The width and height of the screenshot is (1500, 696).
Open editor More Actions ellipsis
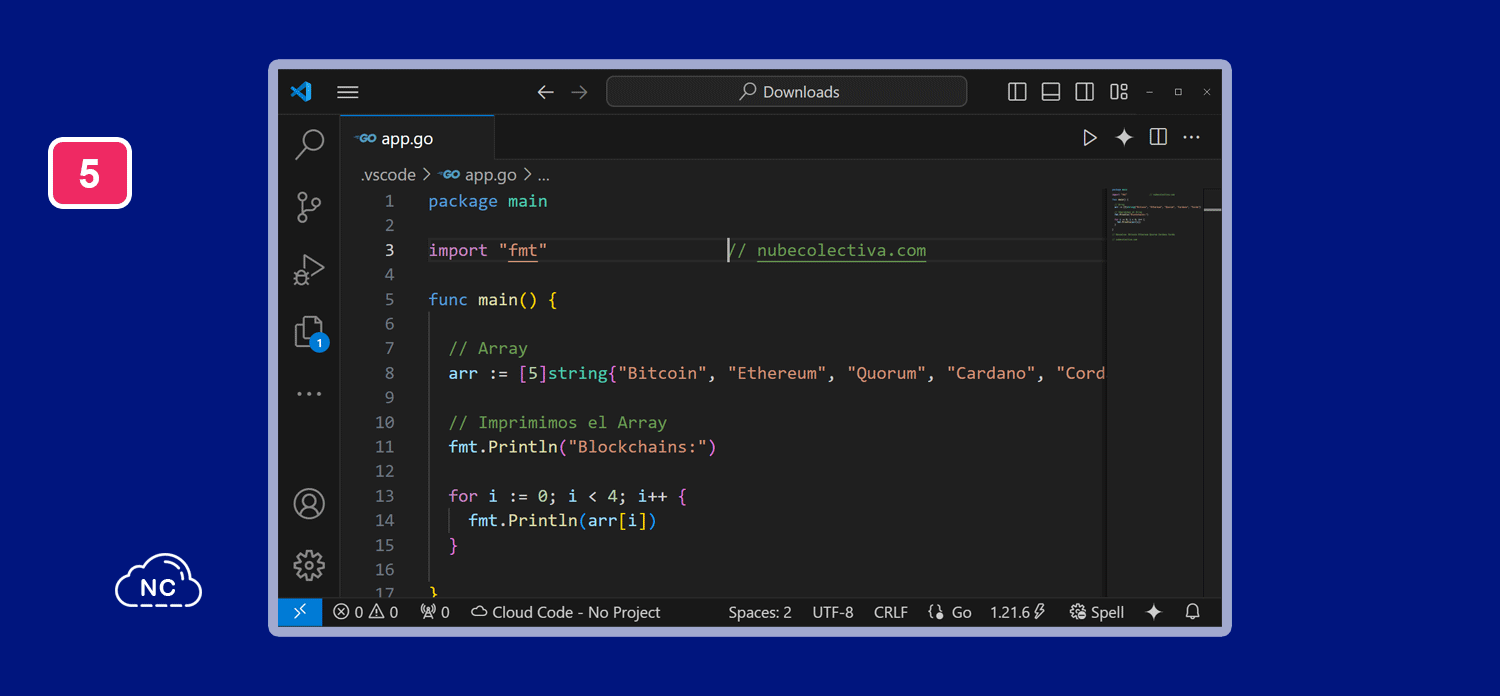[1191, 138]
